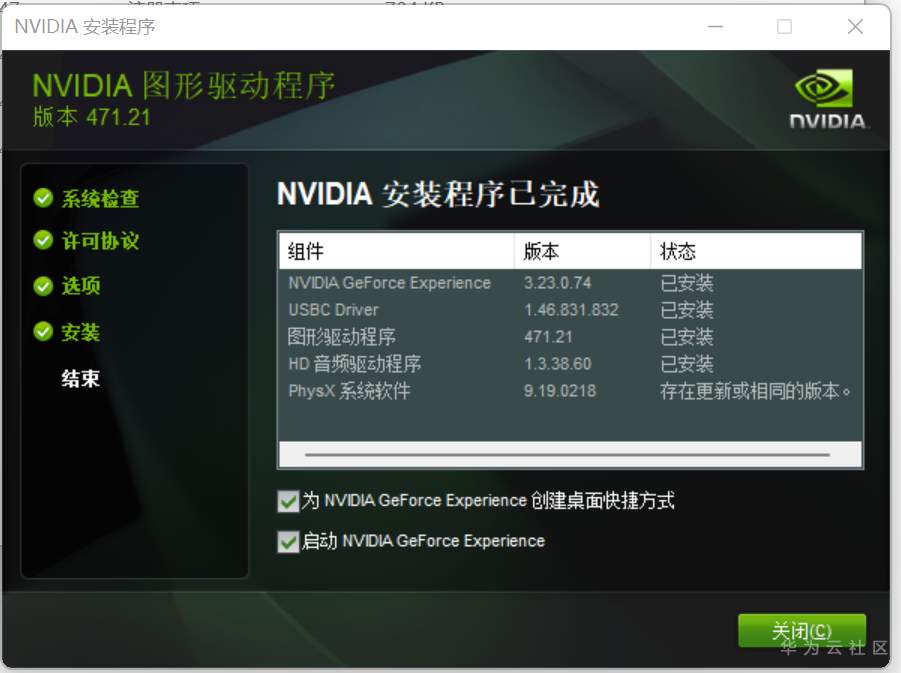Viewport: 901px width, 673px height.
Task: Click version value 3.23.0.74
Action: pos(557,283)
